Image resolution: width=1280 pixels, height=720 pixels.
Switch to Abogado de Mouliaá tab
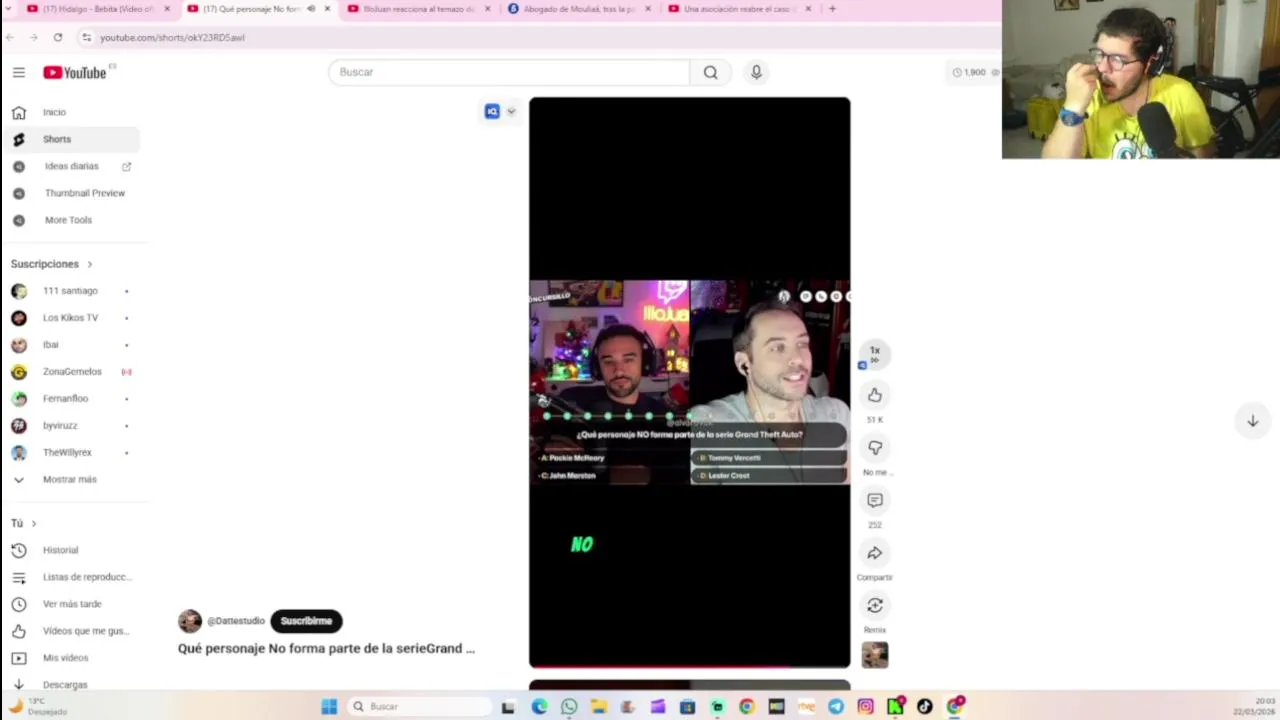pos(578,9)
